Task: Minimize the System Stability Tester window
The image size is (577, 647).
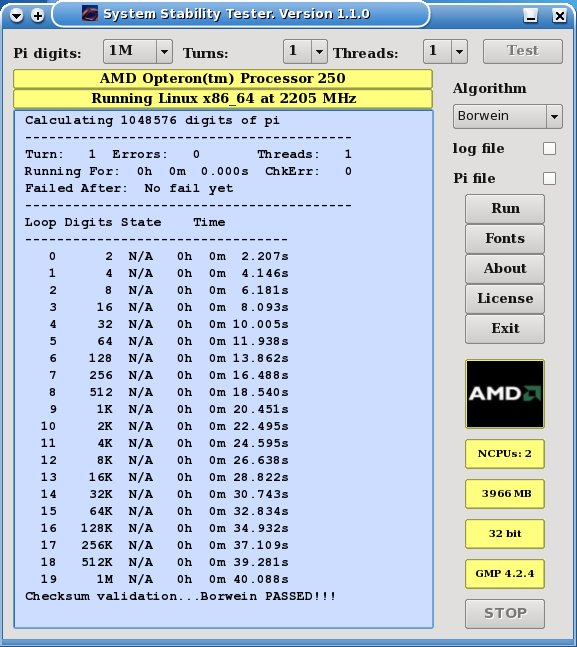Action: click(x=530, y=16)
